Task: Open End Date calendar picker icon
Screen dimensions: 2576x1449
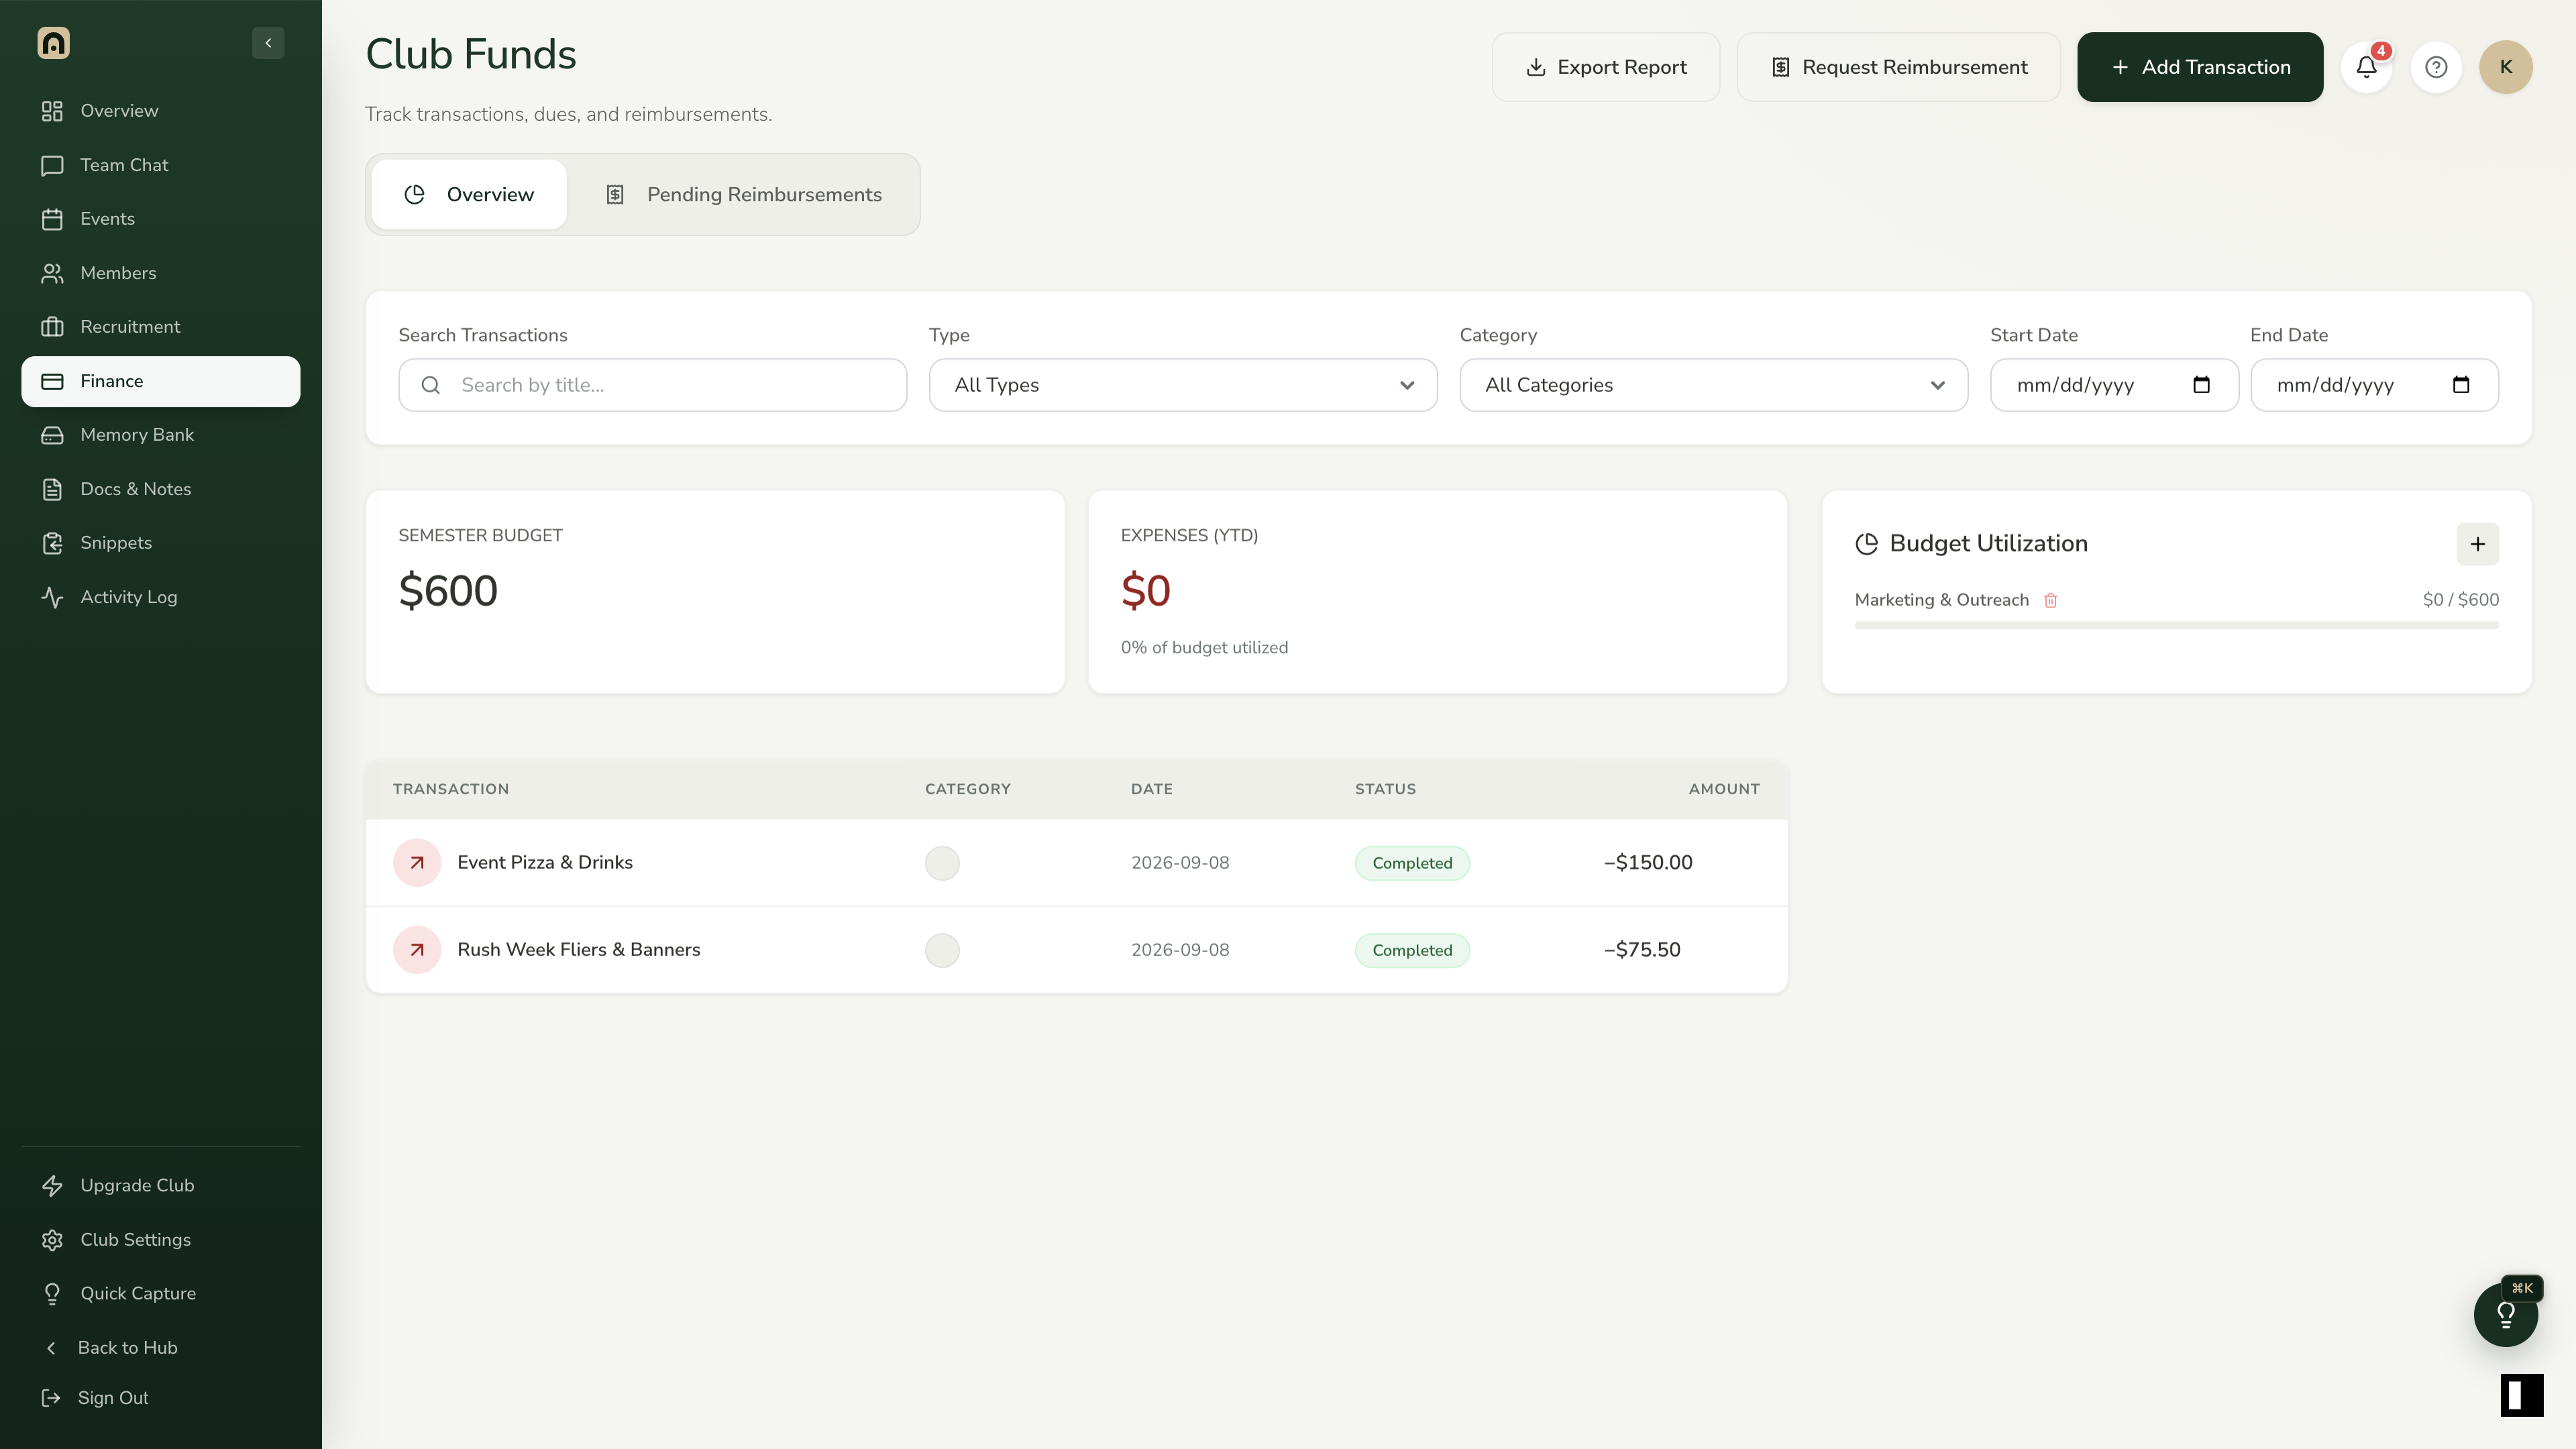Action: [x=2461, y=385]
